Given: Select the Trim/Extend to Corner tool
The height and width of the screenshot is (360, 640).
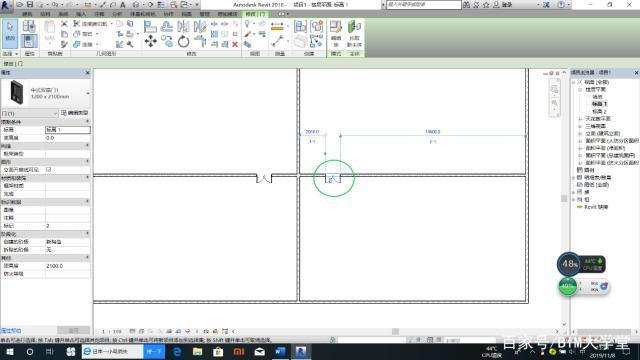Looking at the screenshot, I should pos(200,41).
